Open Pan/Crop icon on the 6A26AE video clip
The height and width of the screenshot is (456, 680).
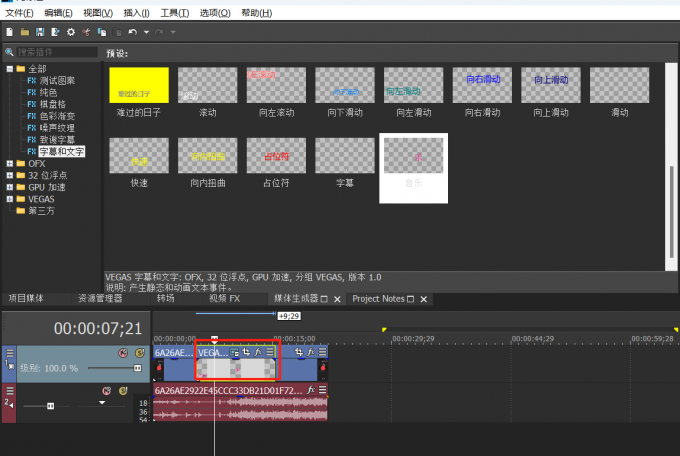[299, 352]
